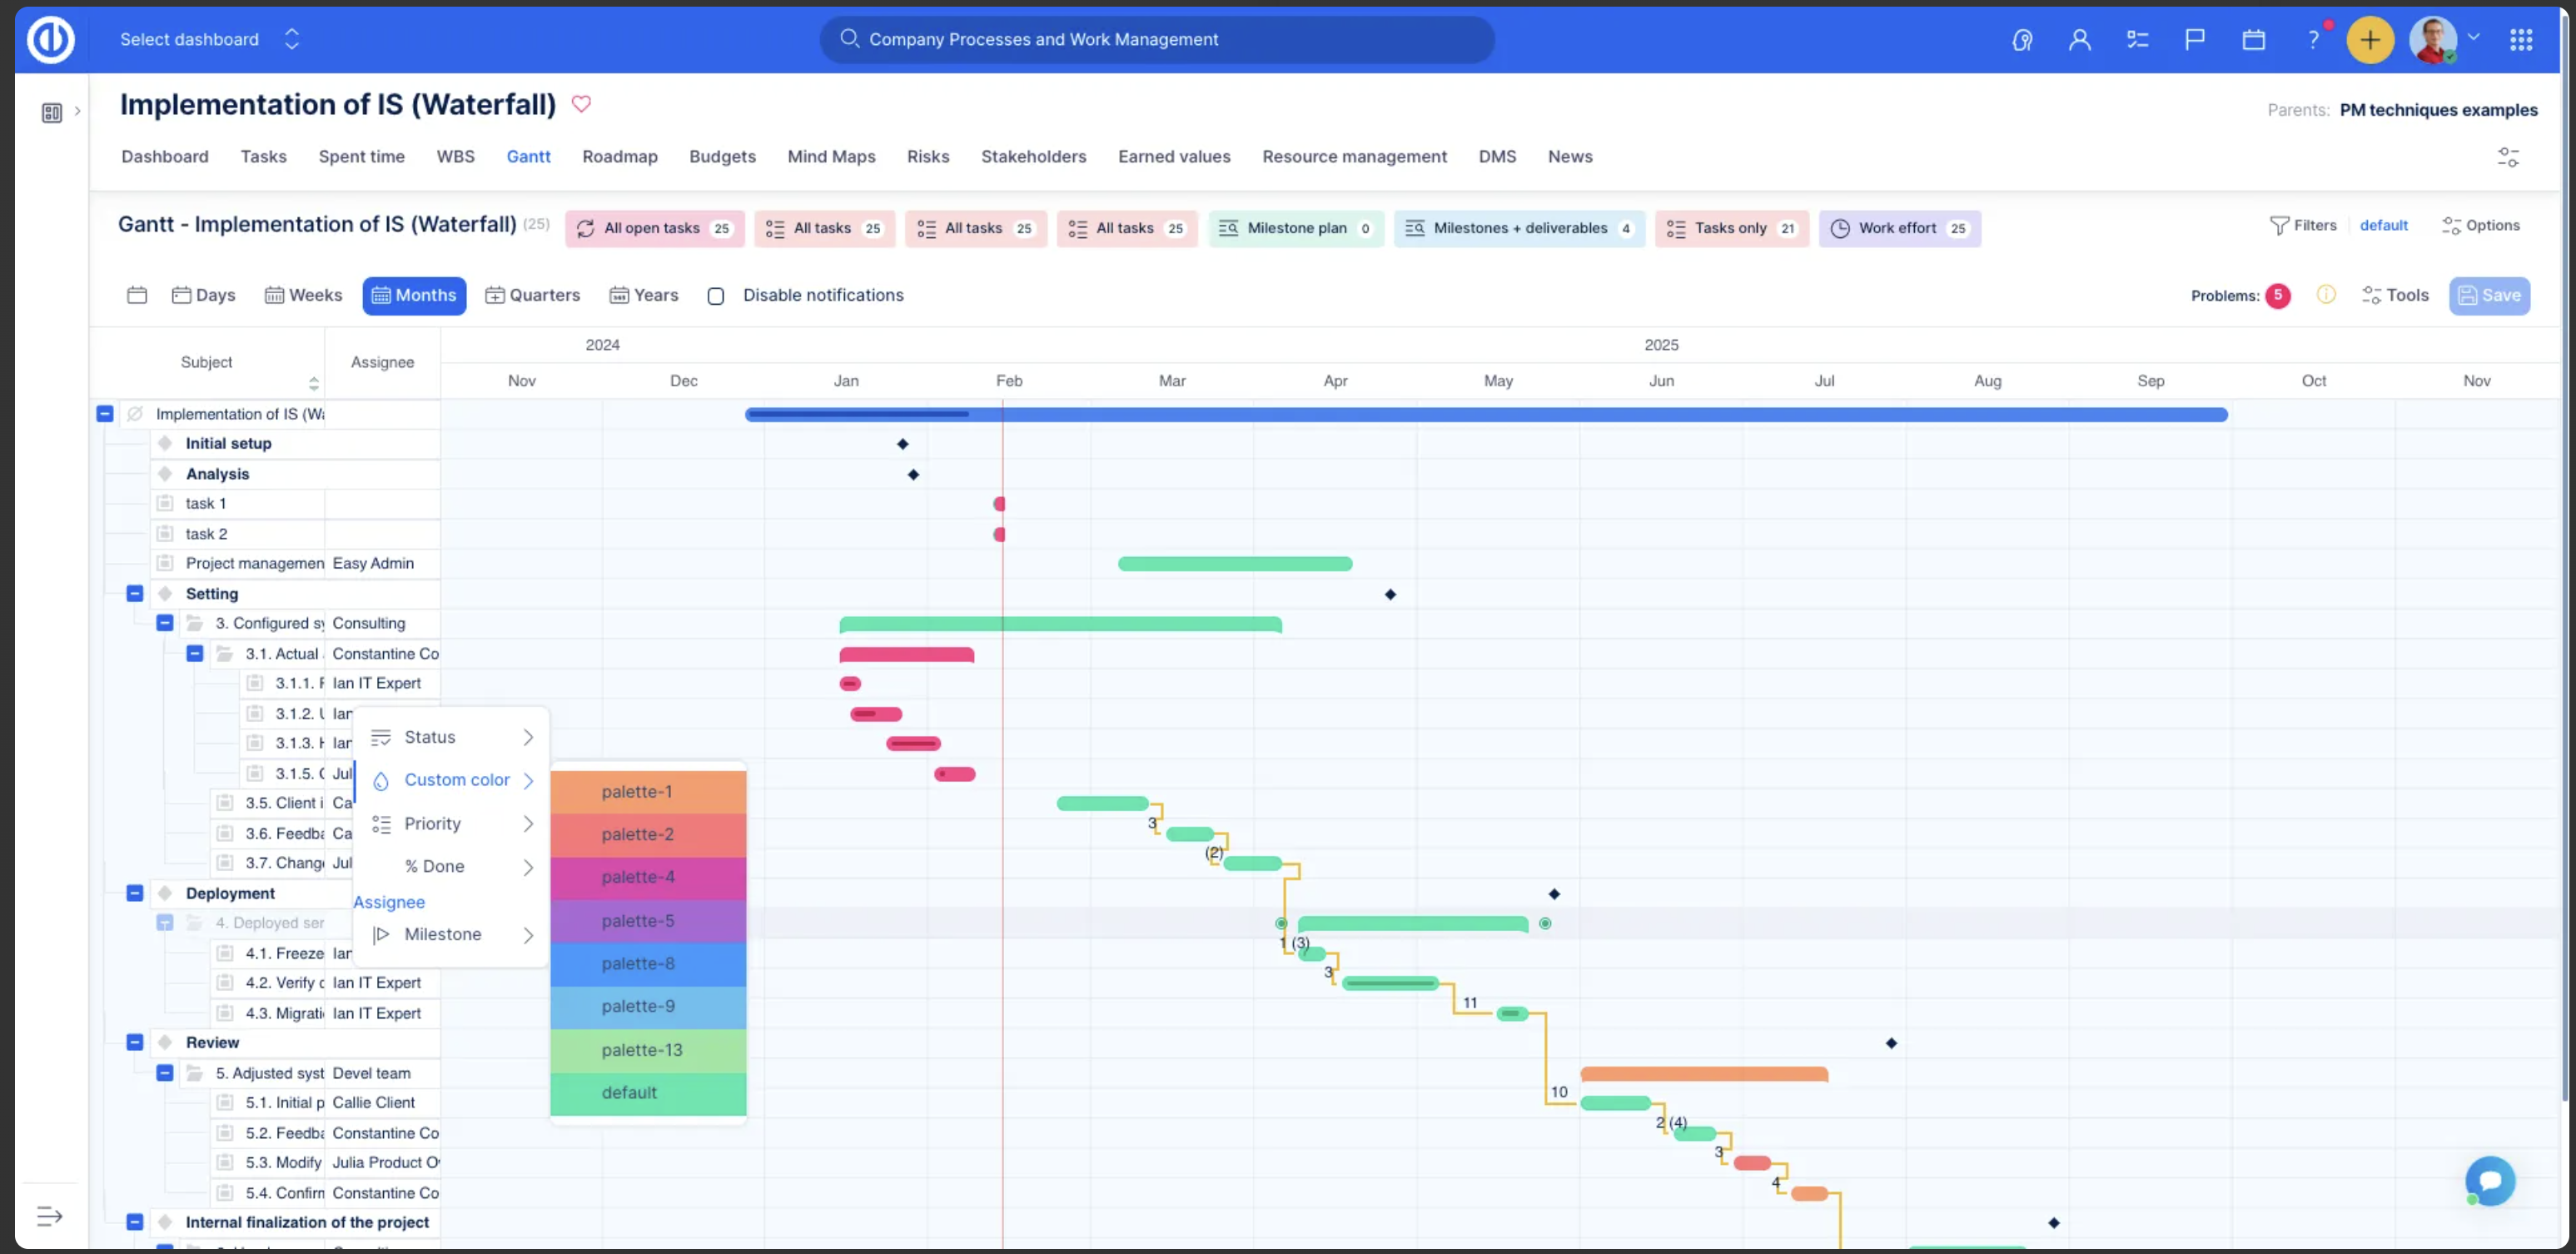Screen dimensions: 2576x1254
Task: Click the yellow plus add button
Action: coord(2369,40)
